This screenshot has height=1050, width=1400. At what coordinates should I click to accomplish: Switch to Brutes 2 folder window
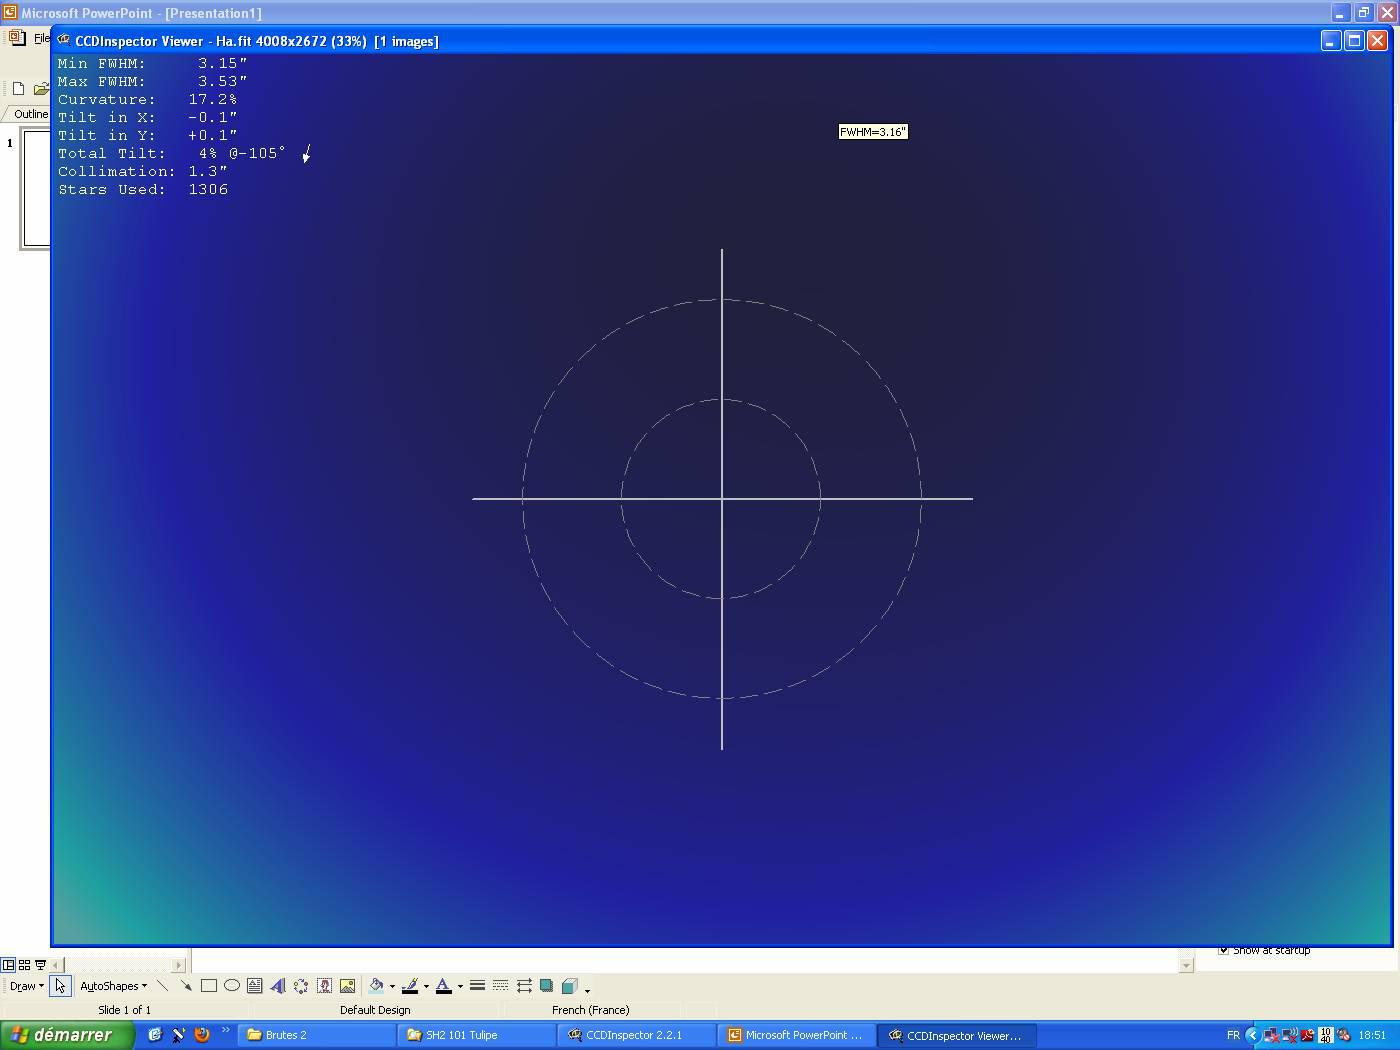click(317, 1035)
